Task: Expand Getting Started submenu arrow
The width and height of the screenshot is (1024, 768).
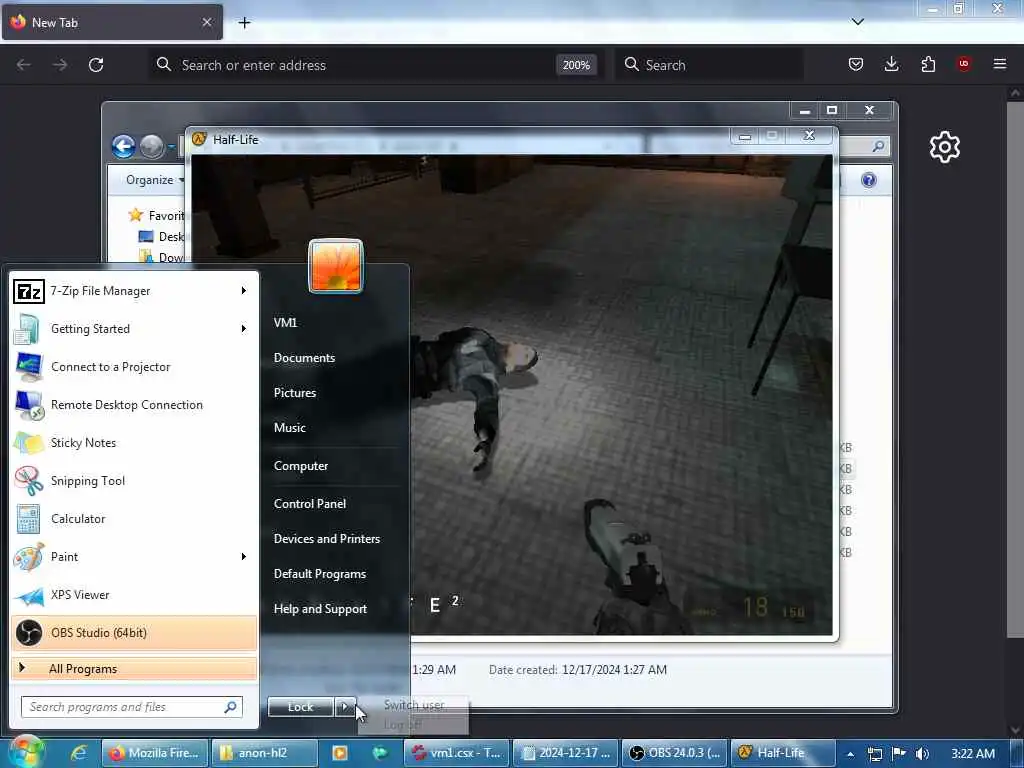Action: coord(244,328)
